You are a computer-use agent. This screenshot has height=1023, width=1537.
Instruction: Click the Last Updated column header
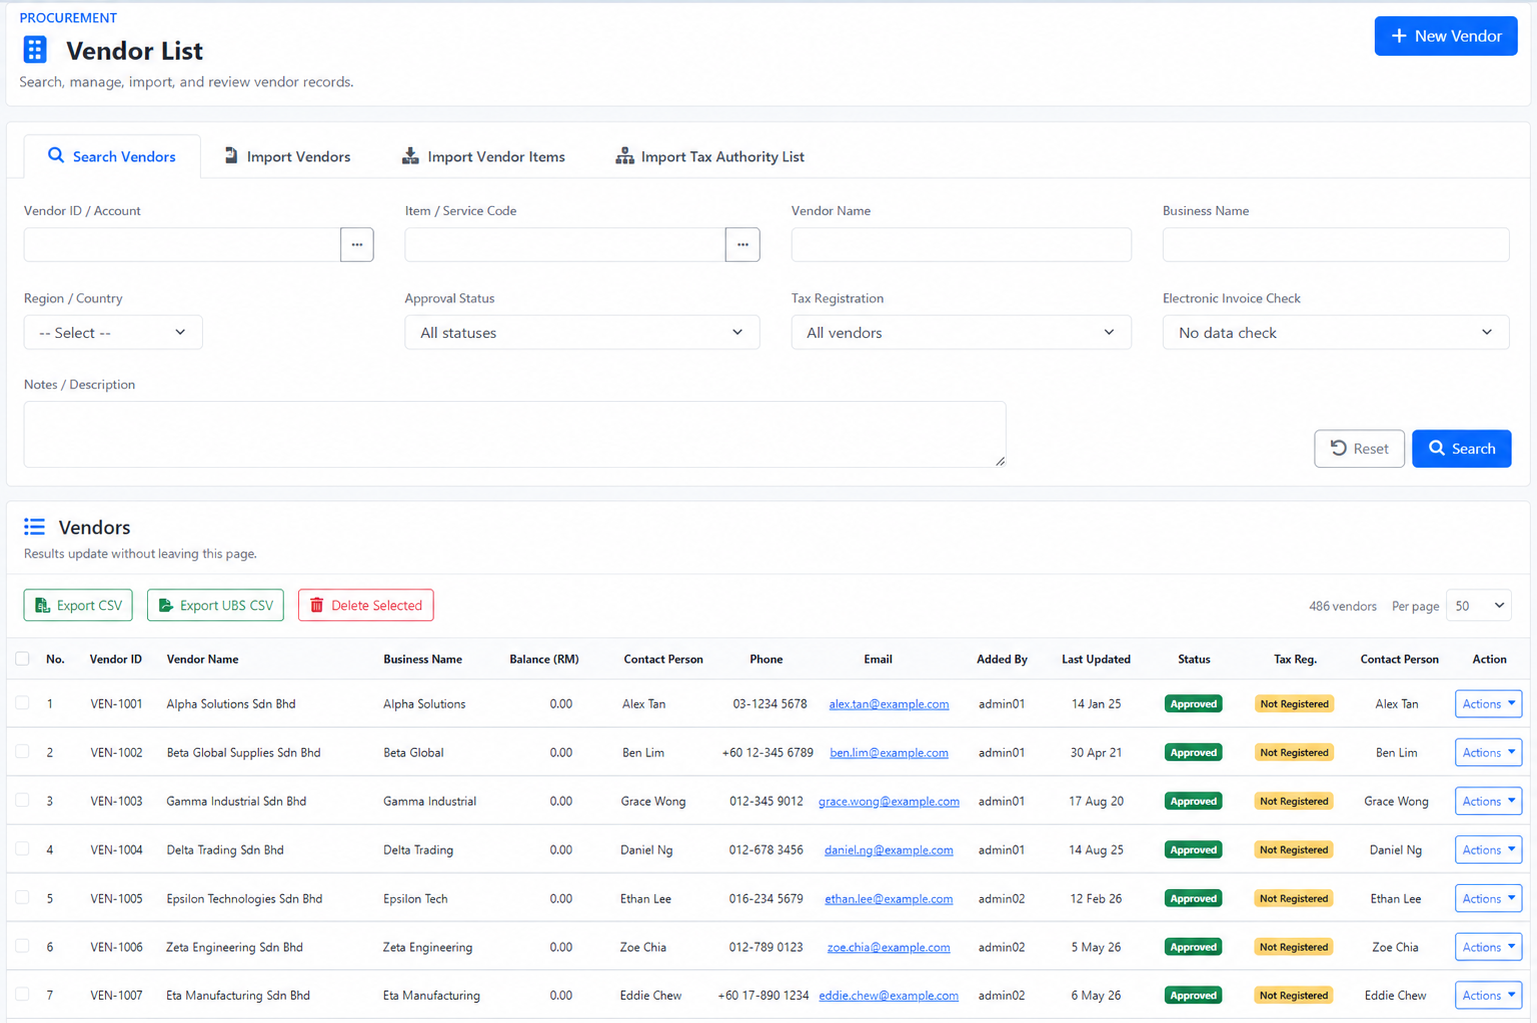(x=1096, y=659)
